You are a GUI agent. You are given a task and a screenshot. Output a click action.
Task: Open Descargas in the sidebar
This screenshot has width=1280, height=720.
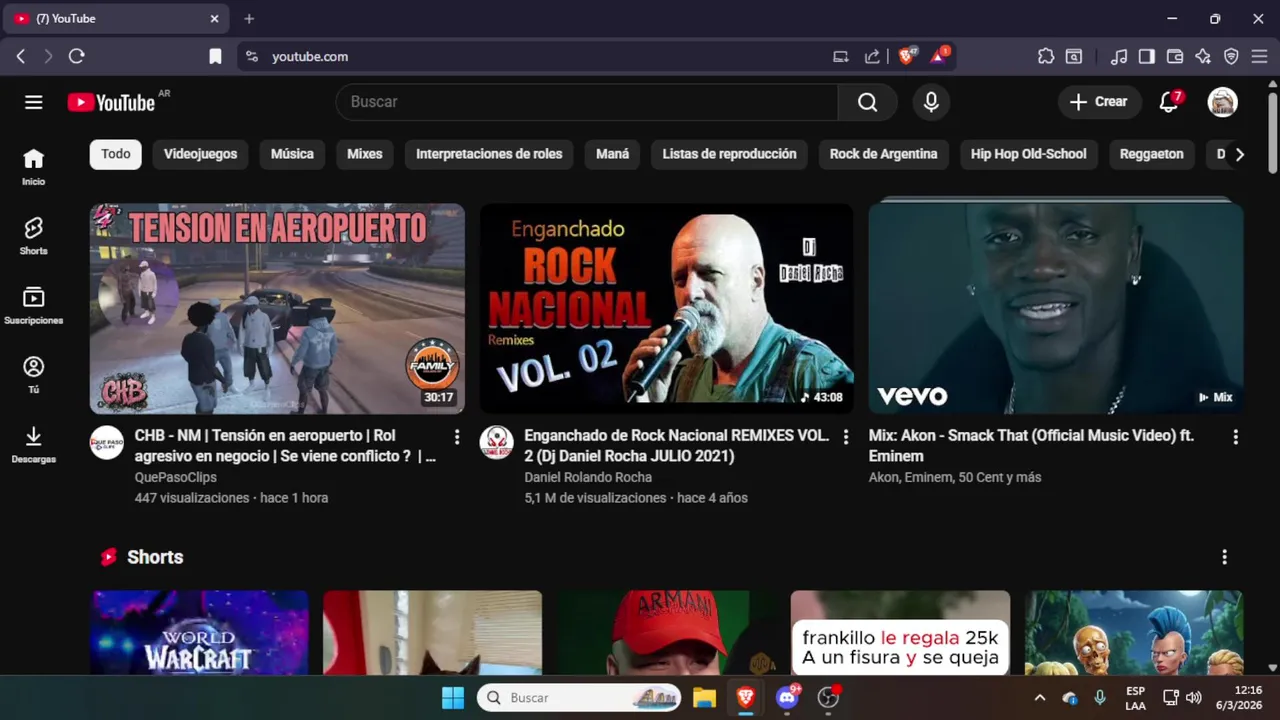[x=34, y=445]
